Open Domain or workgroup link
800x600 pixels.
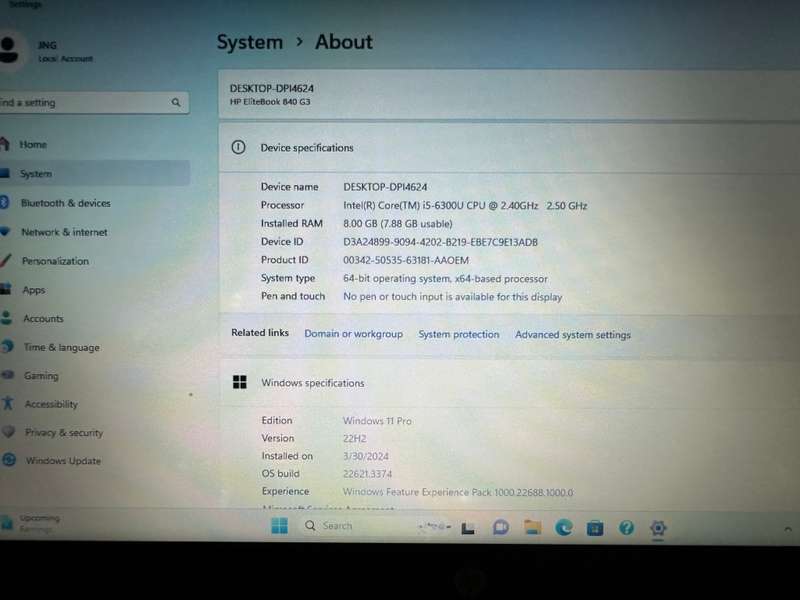click(354, 334)
